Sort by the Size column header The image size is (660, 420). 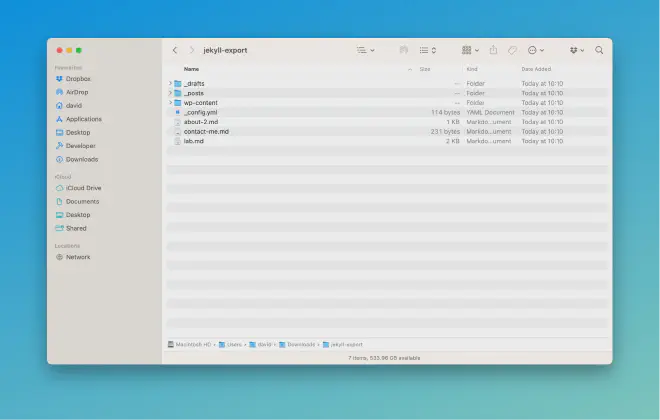(x=425, y=69)
